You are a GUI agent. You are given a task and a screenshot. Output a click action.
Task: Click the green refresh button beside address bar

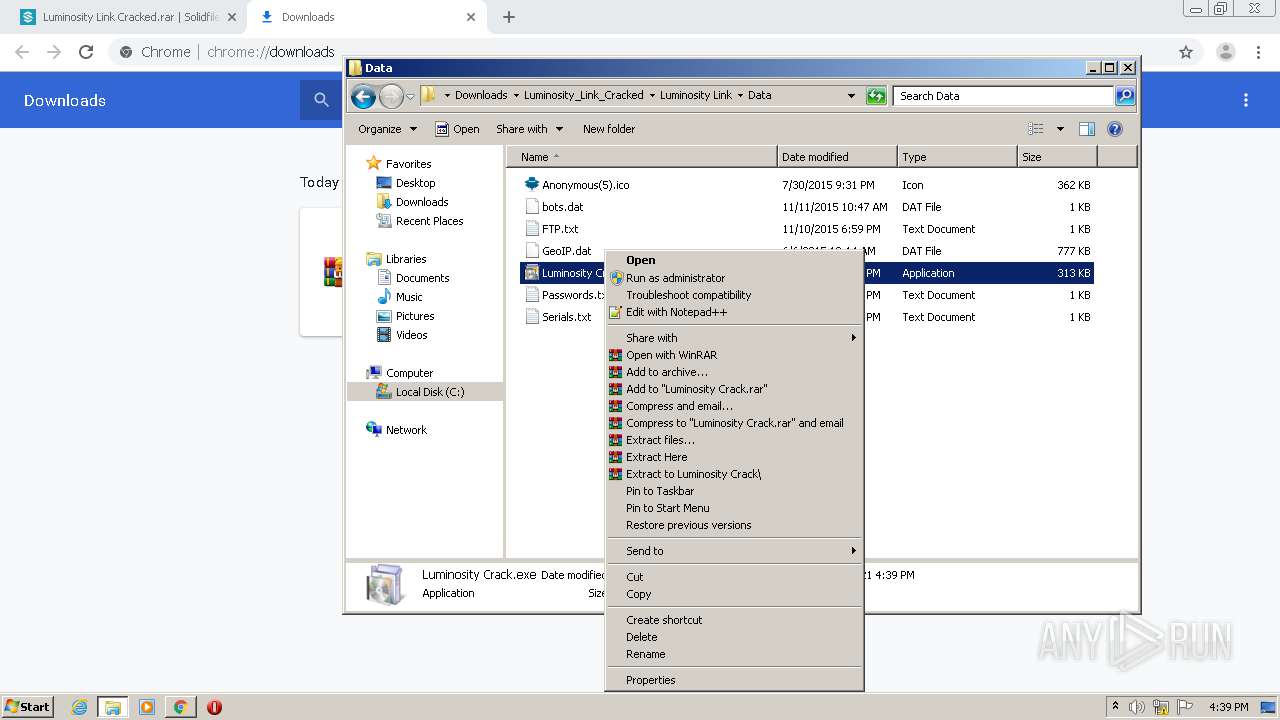coord(876,96)
